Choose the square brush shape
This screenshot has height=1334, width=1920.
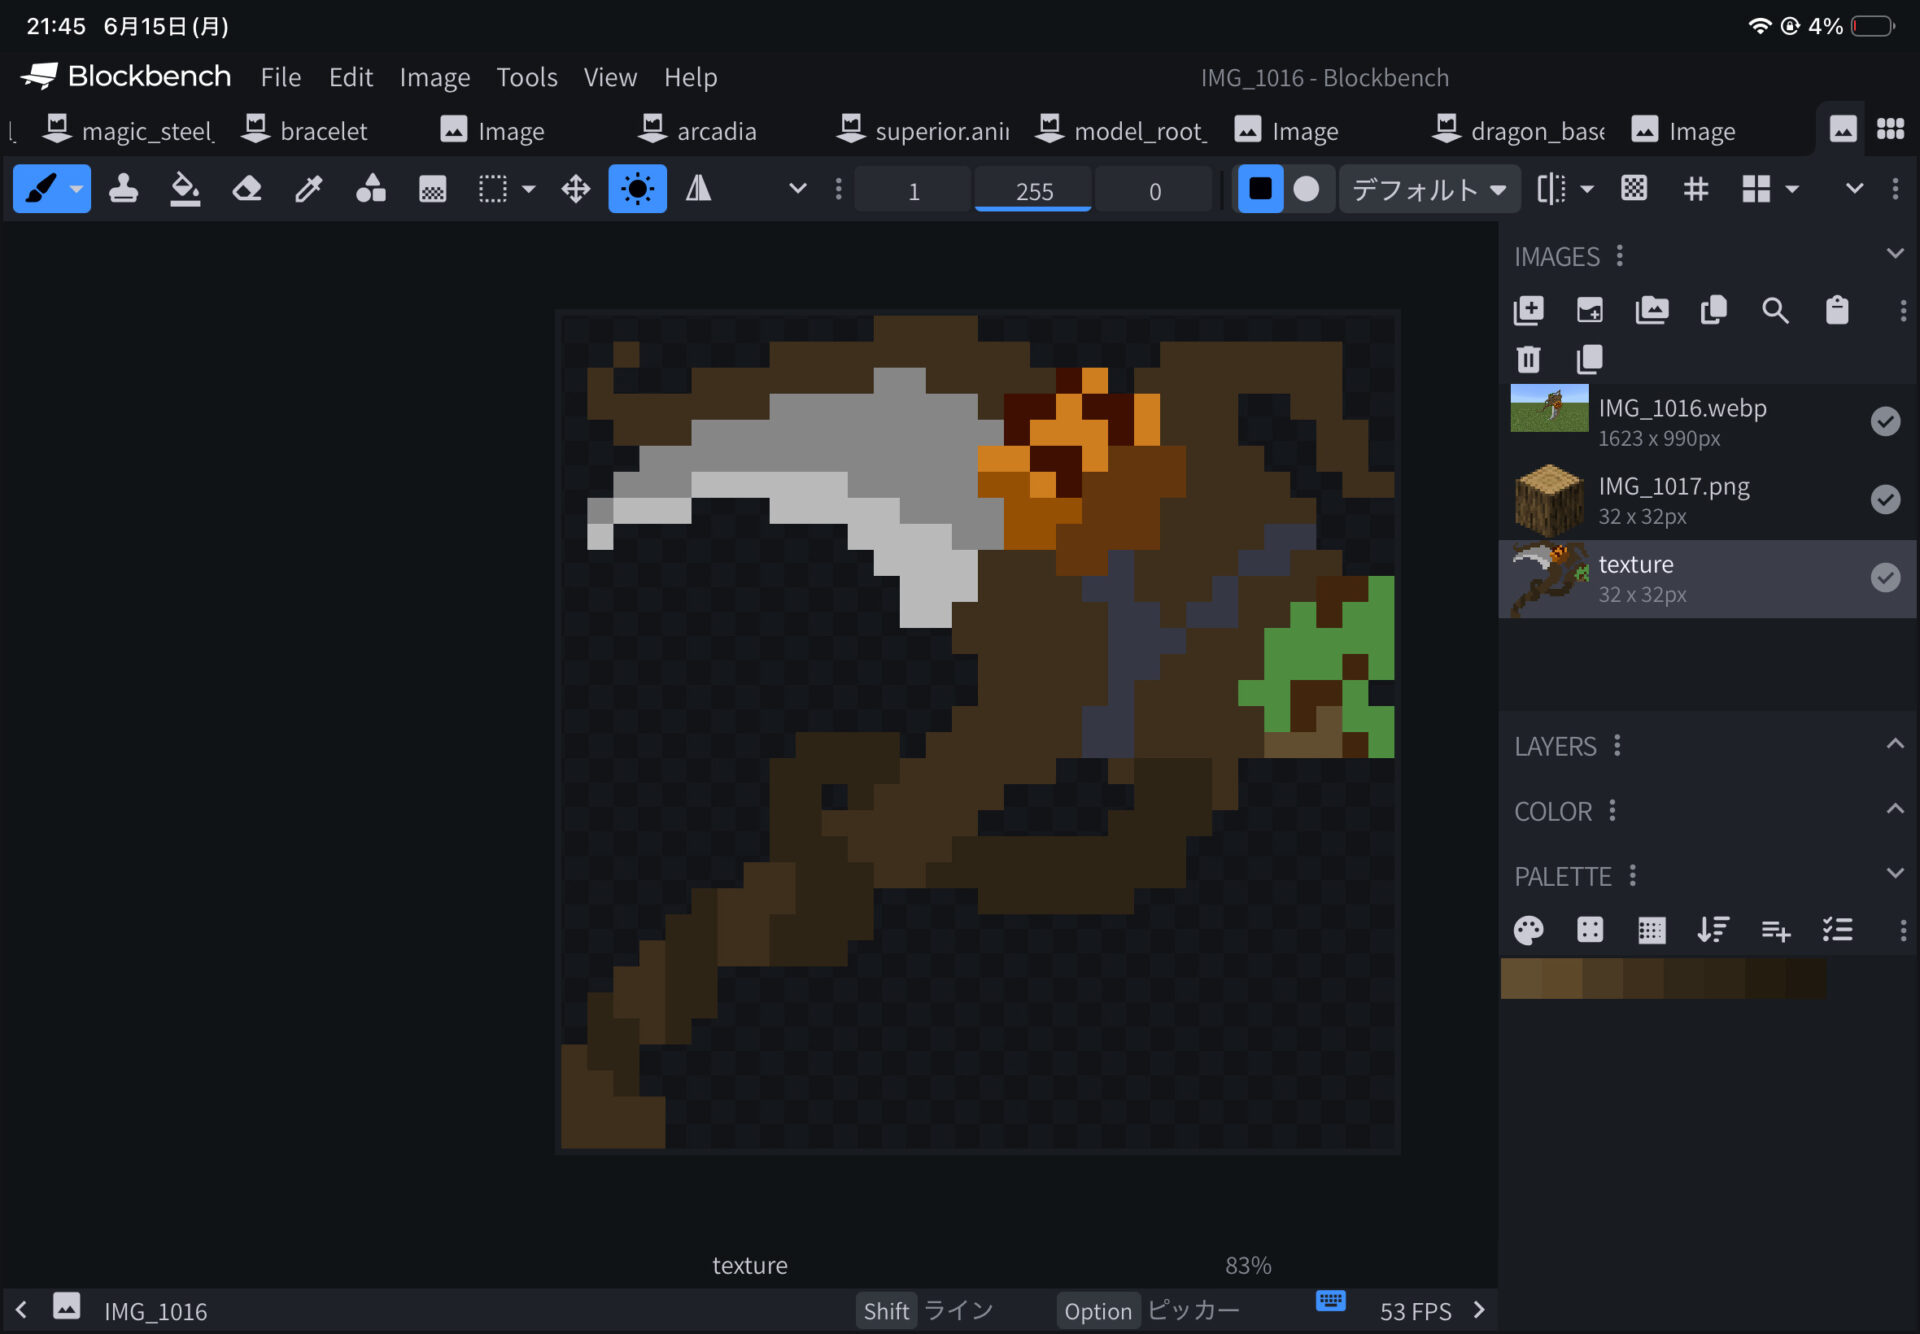pos(1260,189)
